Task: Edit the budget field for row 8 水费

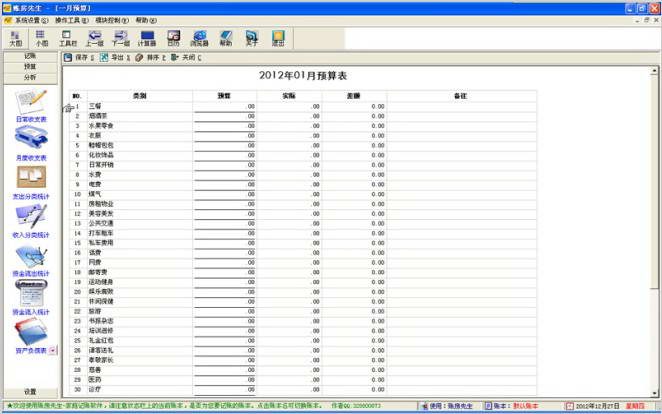Action: [225, 174]
